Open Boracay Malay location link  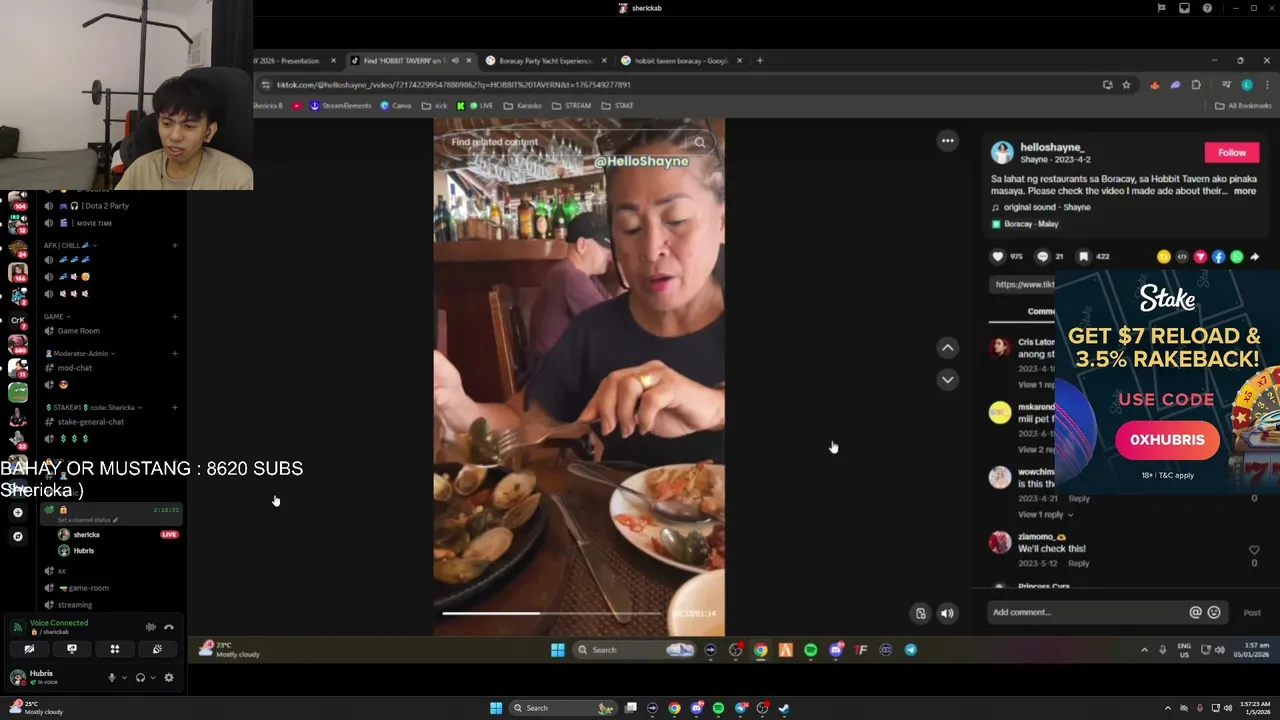(x=1031, y=224)
